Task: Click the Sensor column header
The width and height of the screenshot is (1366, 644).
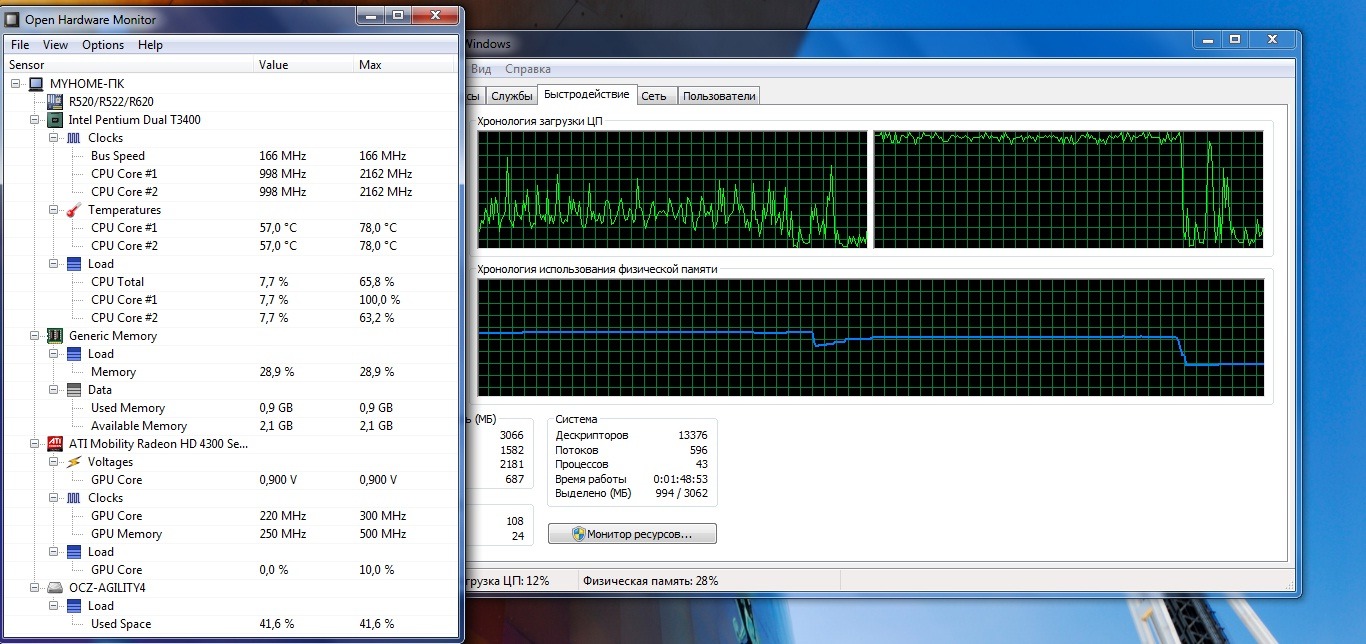Action: [128, 65]
